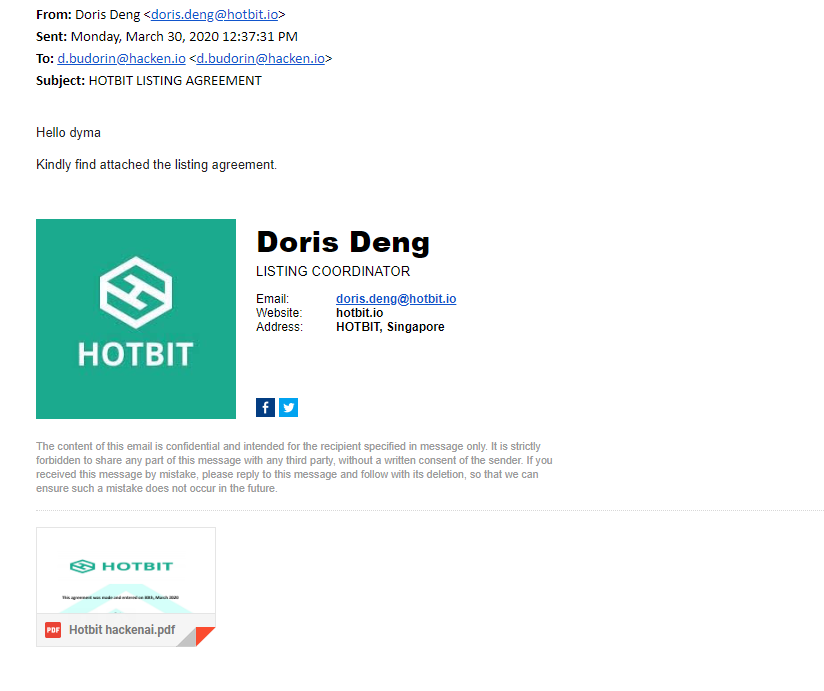This screenshot has height=691, width=824.
Task: Click the Doris Deng signature name
Action: click(343, 243)
